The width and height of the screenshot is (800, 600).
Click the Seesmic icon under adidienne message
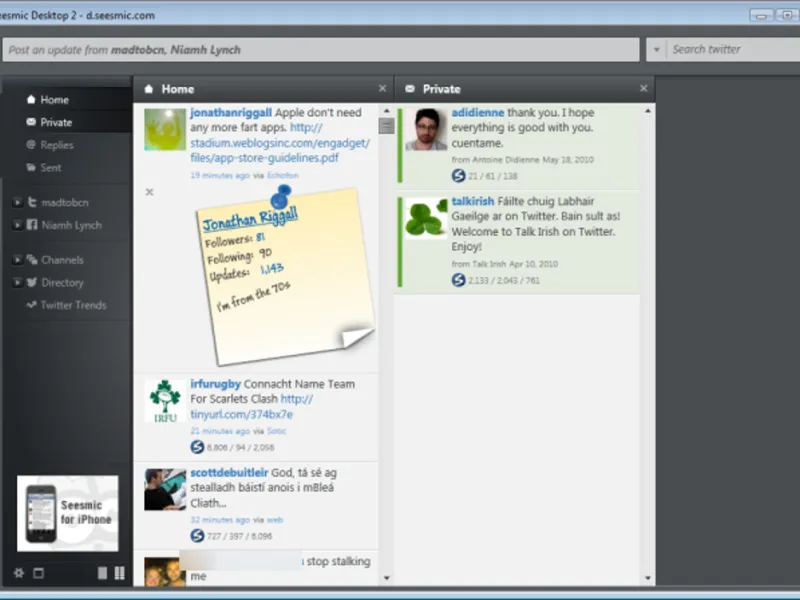click(x=458, y=176)
